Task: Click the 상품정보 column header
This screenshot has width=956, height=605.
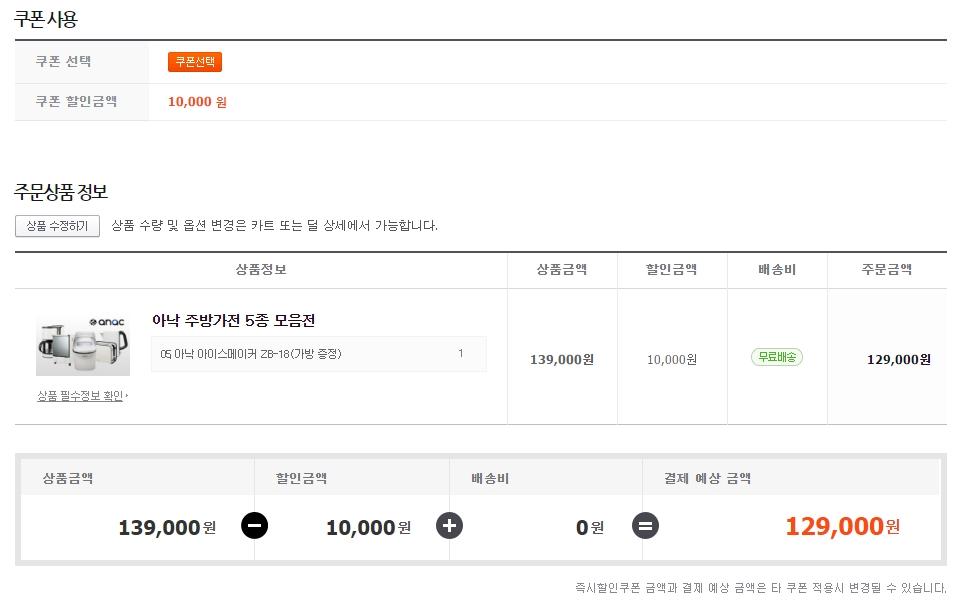Action: 261,270
